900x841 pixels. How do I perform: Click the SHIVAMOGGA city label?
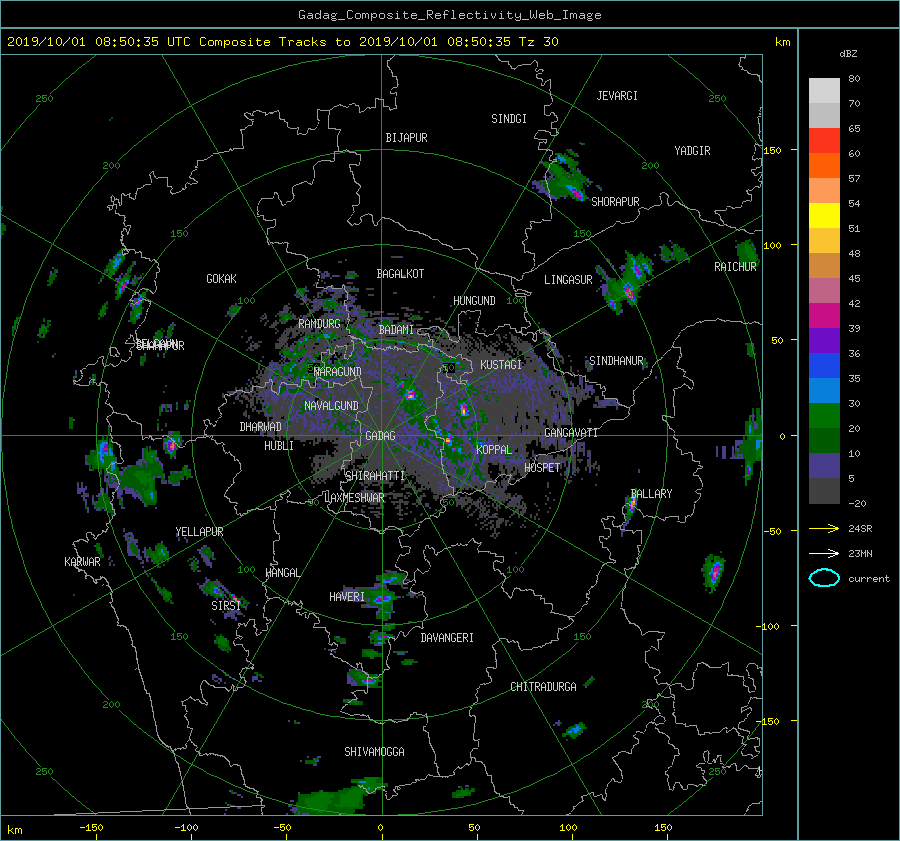tap(374, 751)
